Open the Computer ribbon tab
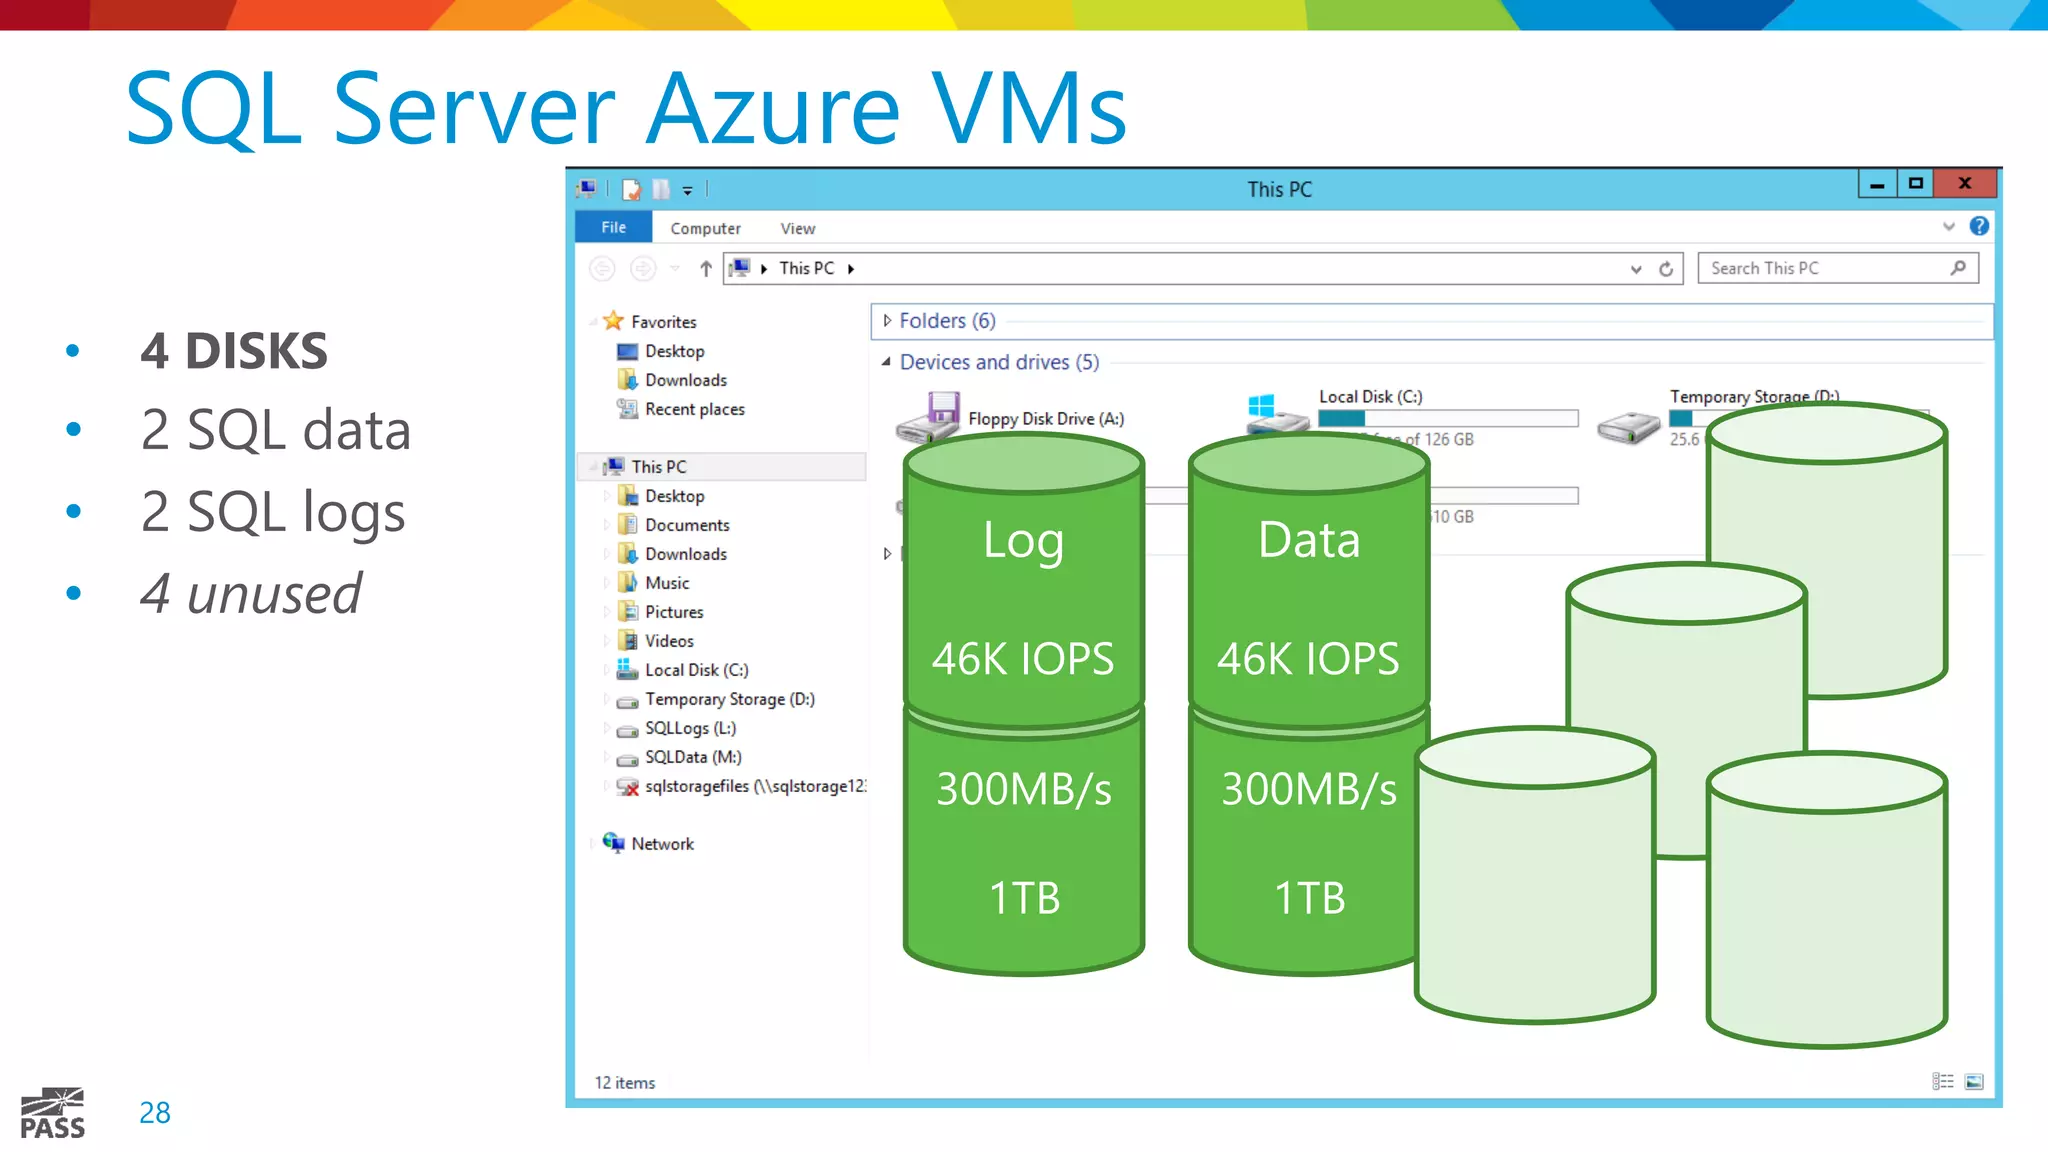The height and width of the screenshot is (1152, 2048). pos(705,229)
